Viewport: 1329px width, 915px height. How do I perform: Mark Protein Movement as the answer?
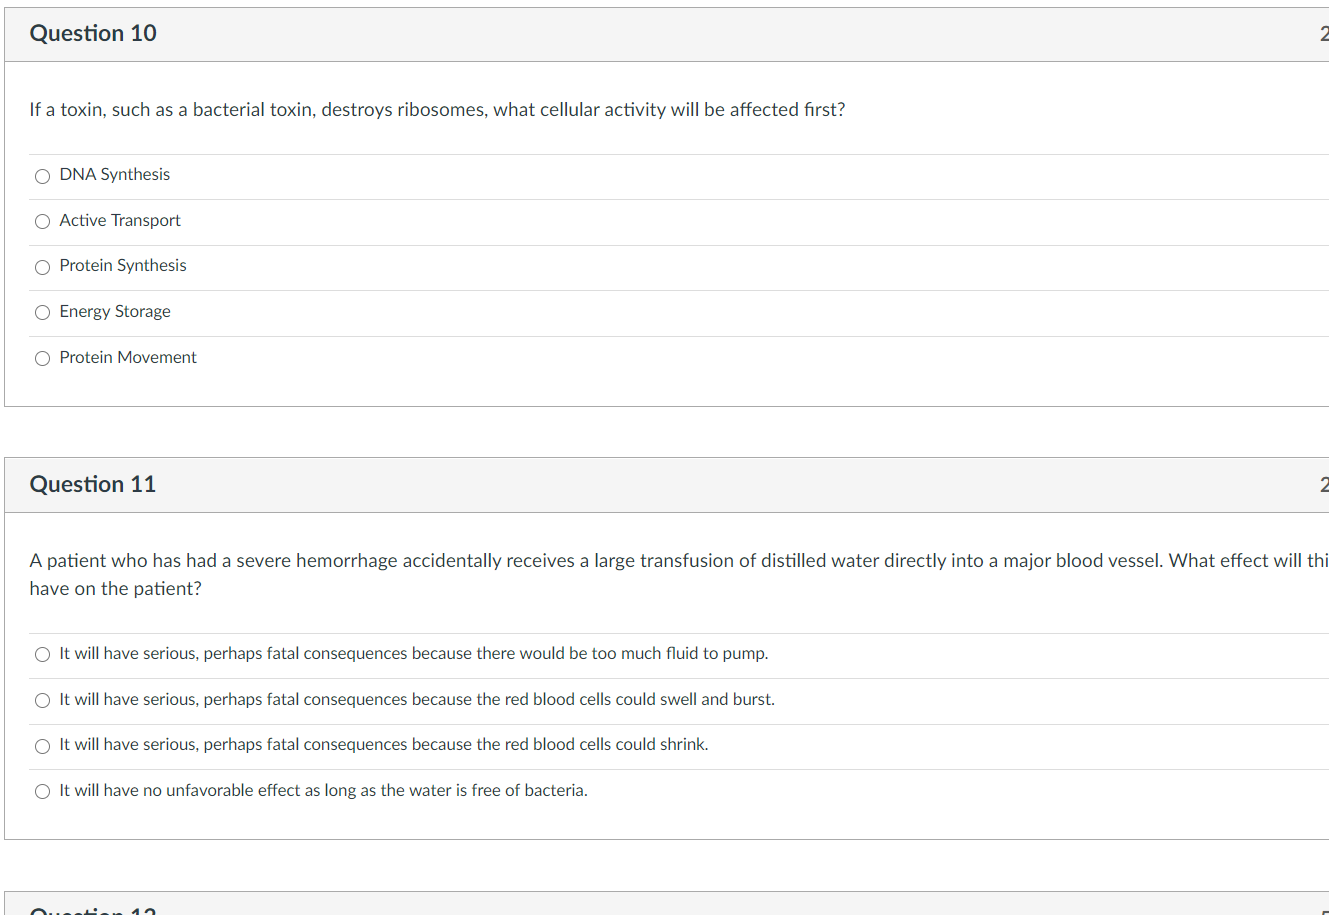point(42,359)
